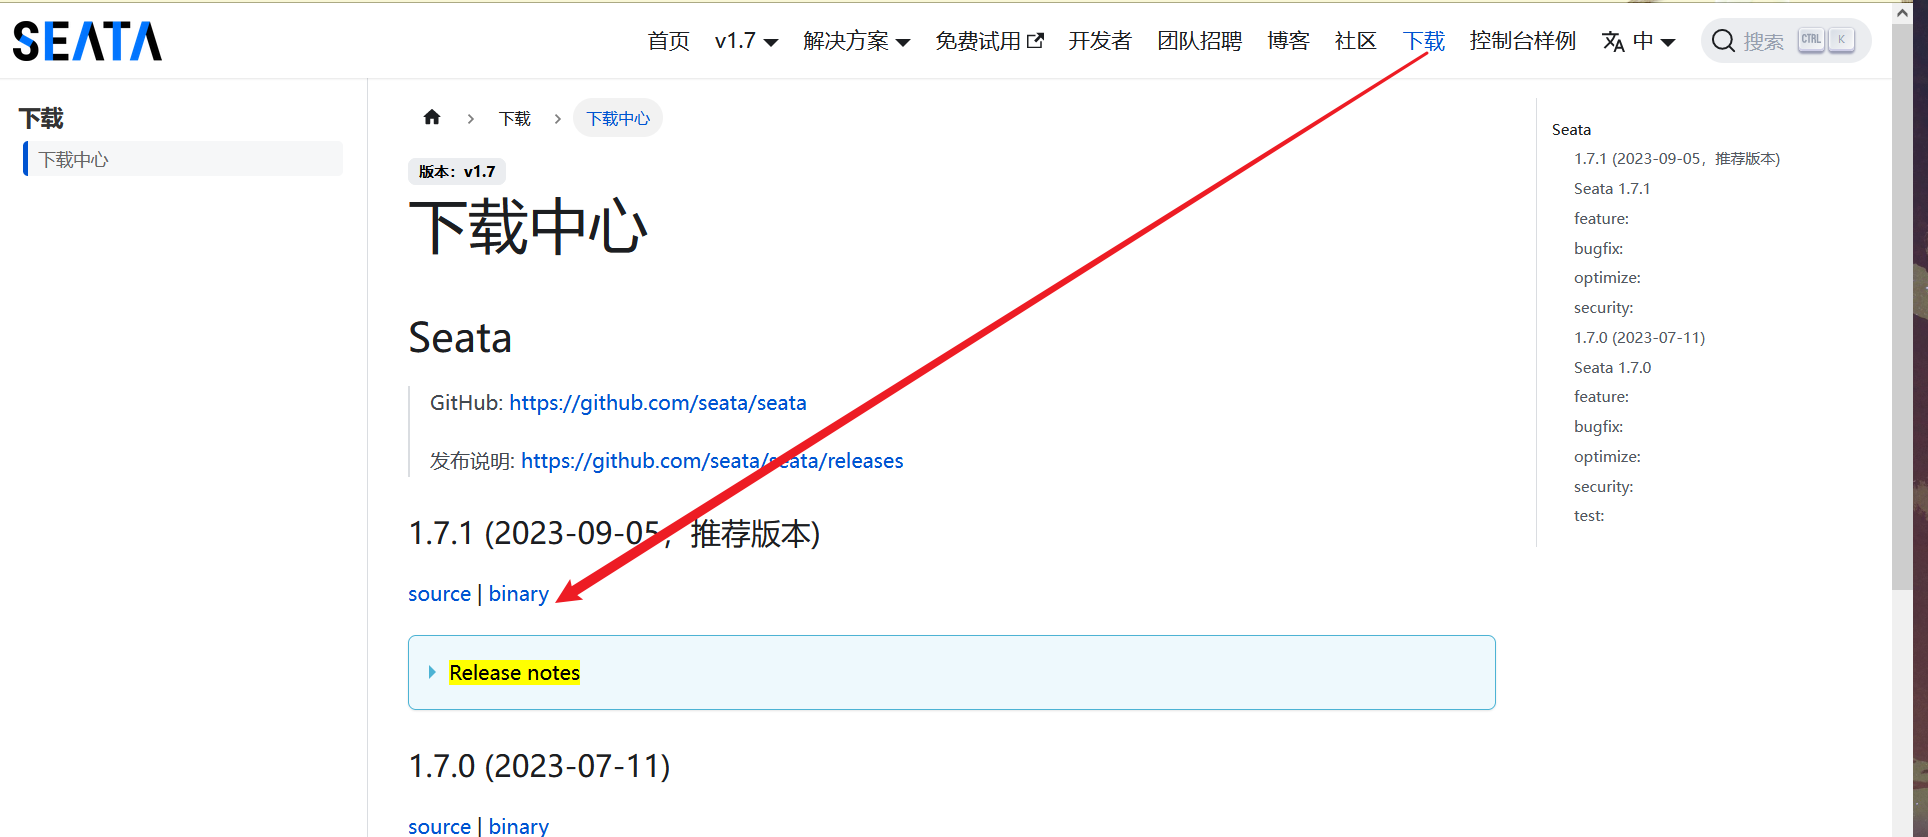1928x837 pixels.
Task: Expand the v1.7 version dropdown
Action: point(746,41)
